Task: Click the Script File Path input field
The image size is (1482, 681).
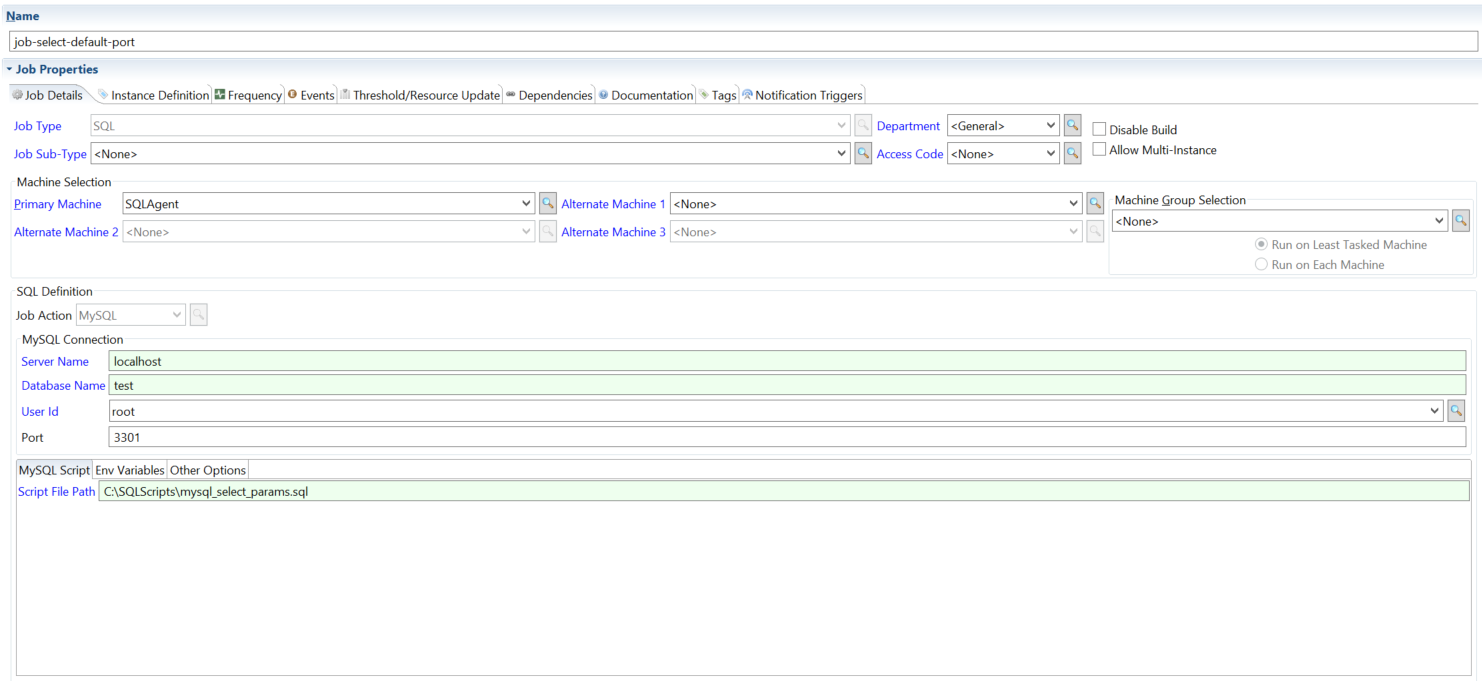Action: point(784,491)
